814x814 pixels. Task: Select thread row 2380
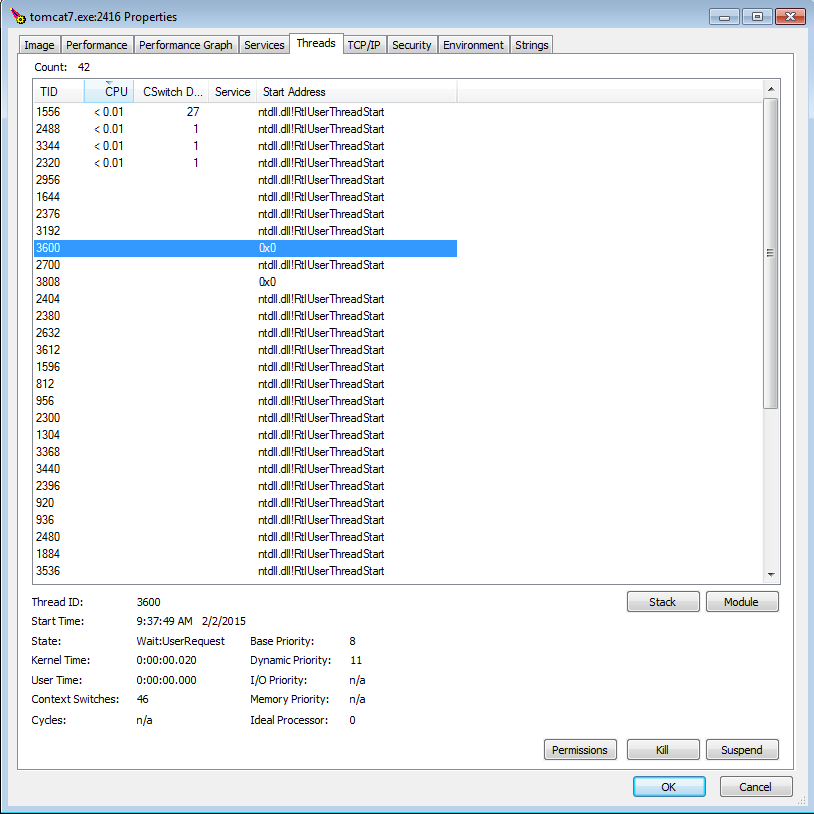[x=245, y=316]
